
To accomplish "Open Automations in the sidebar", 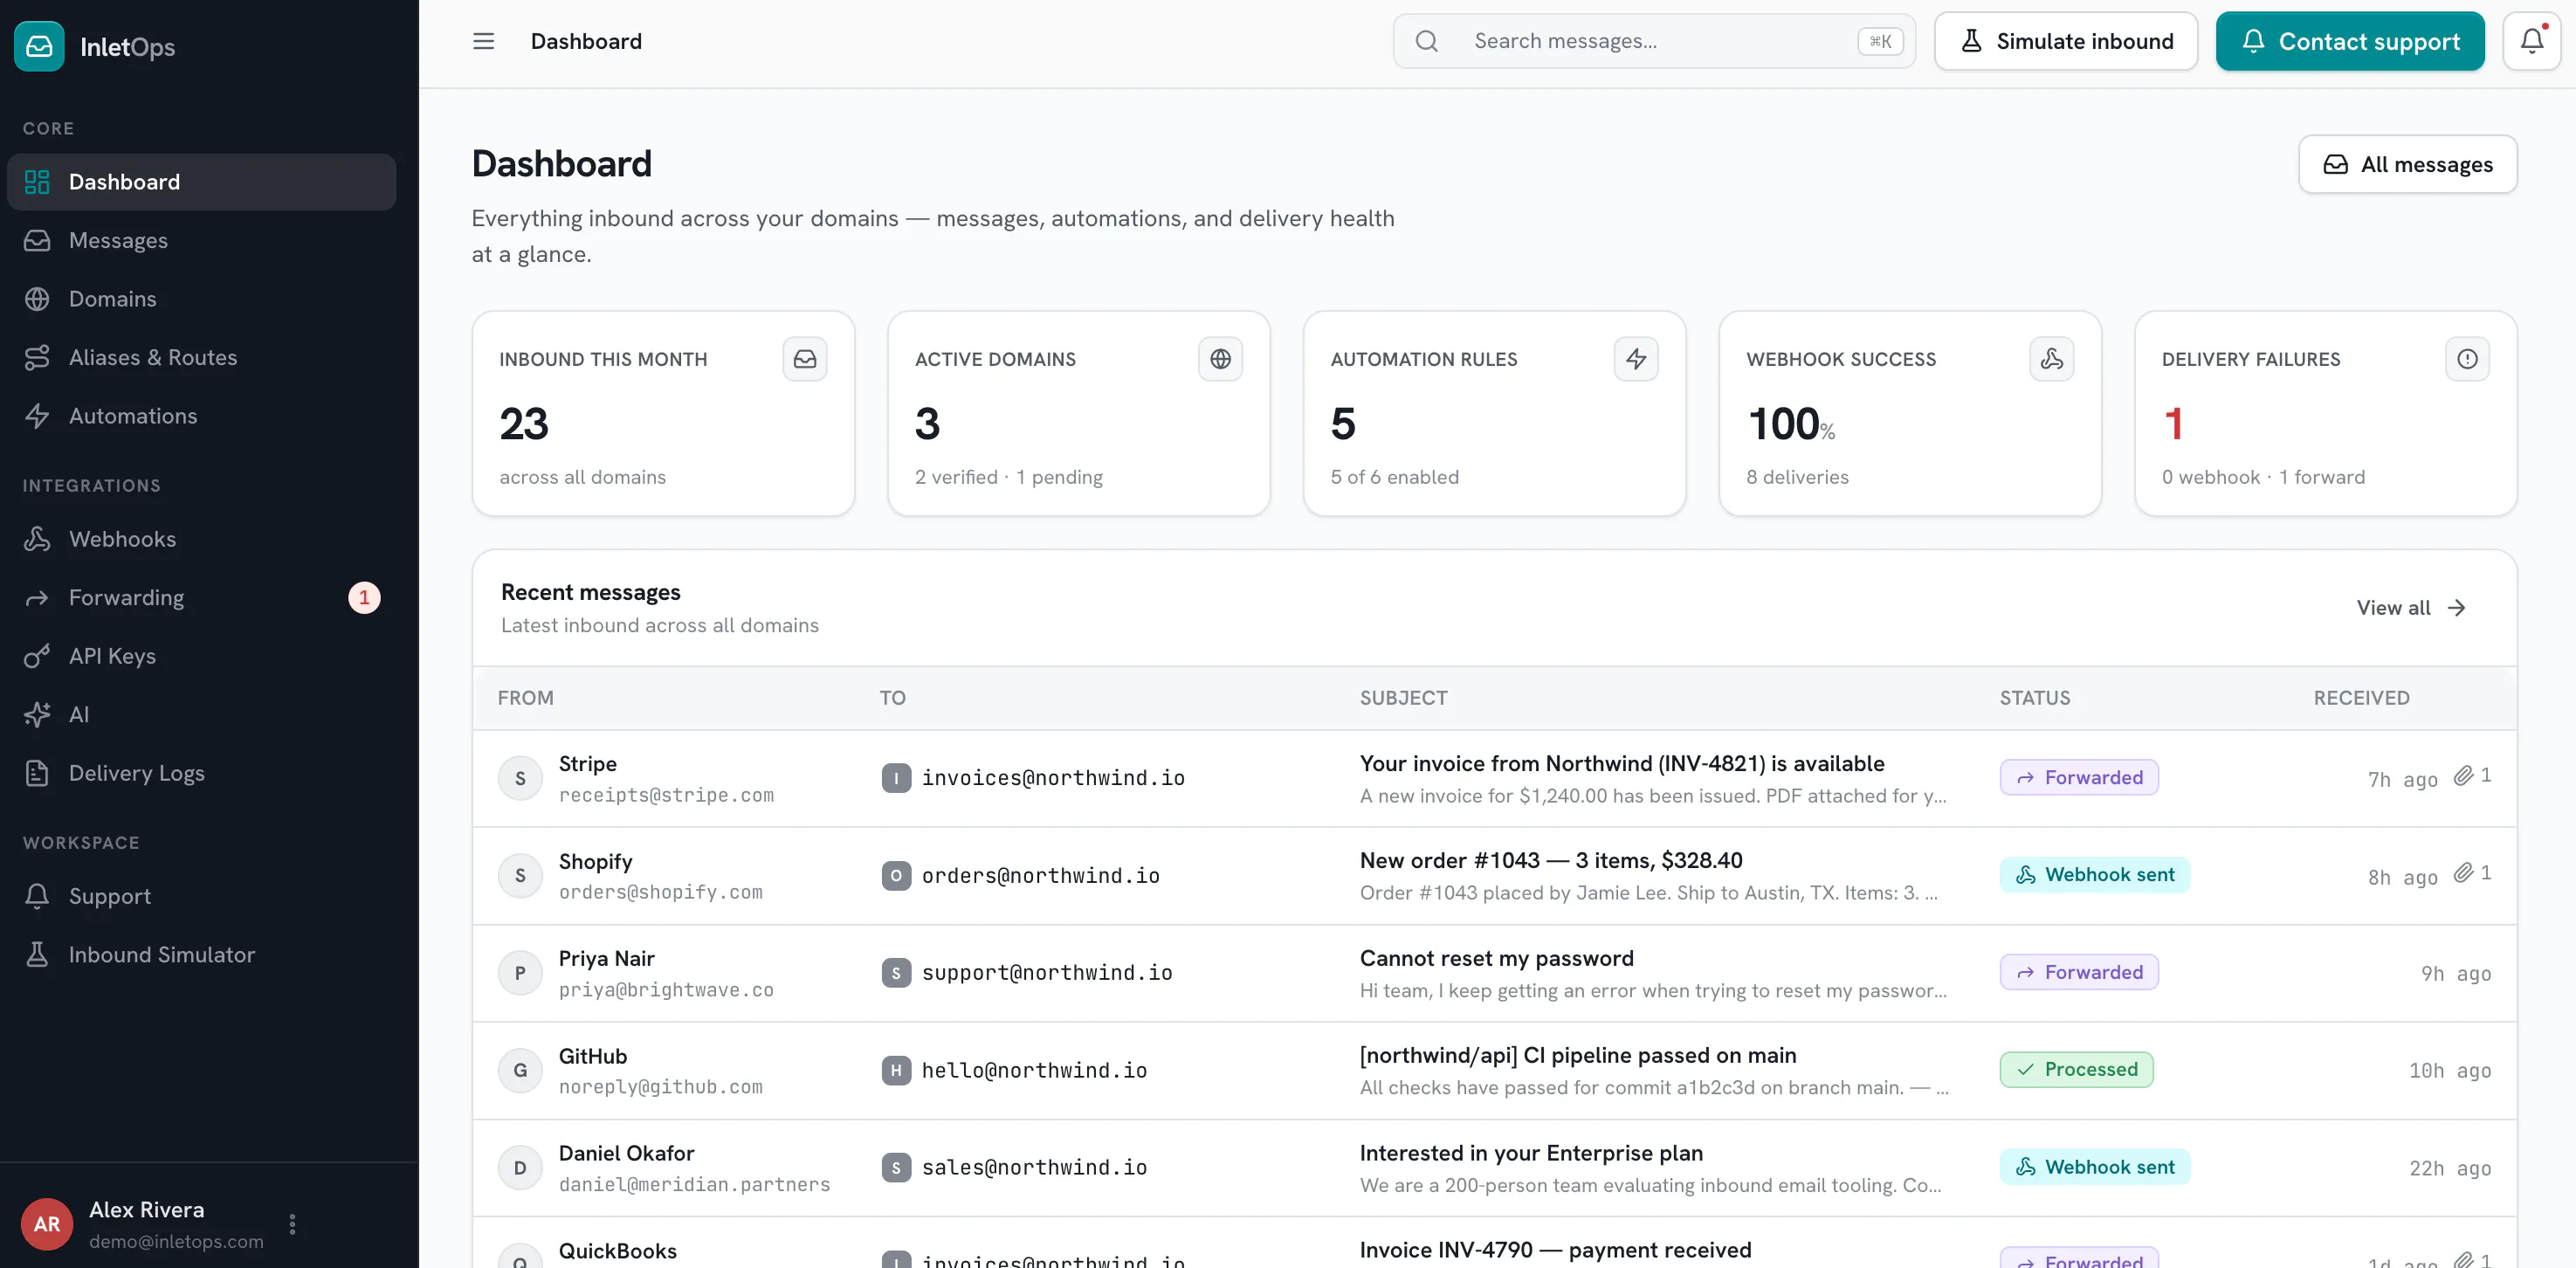I will (201, 416).
